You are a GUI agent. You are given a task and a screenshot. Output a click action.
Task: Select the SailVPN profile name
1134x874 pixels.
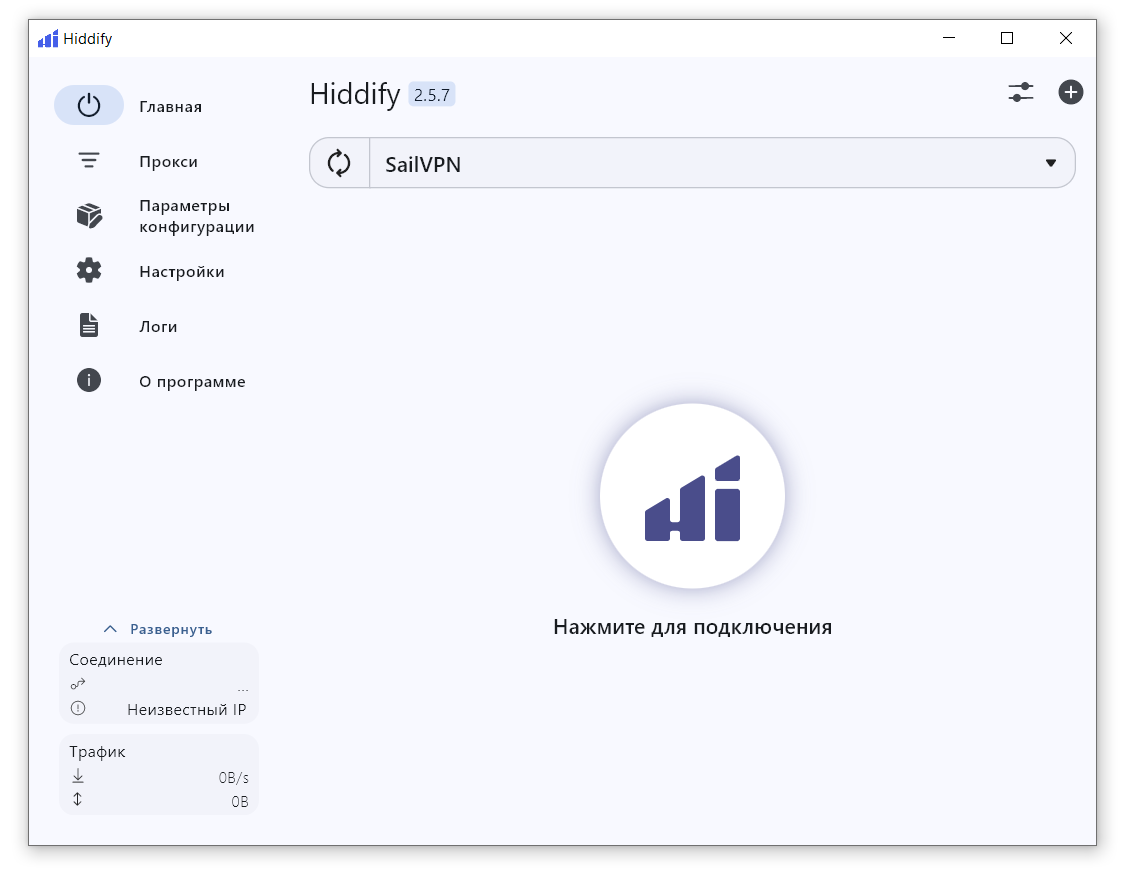(423, 164)
